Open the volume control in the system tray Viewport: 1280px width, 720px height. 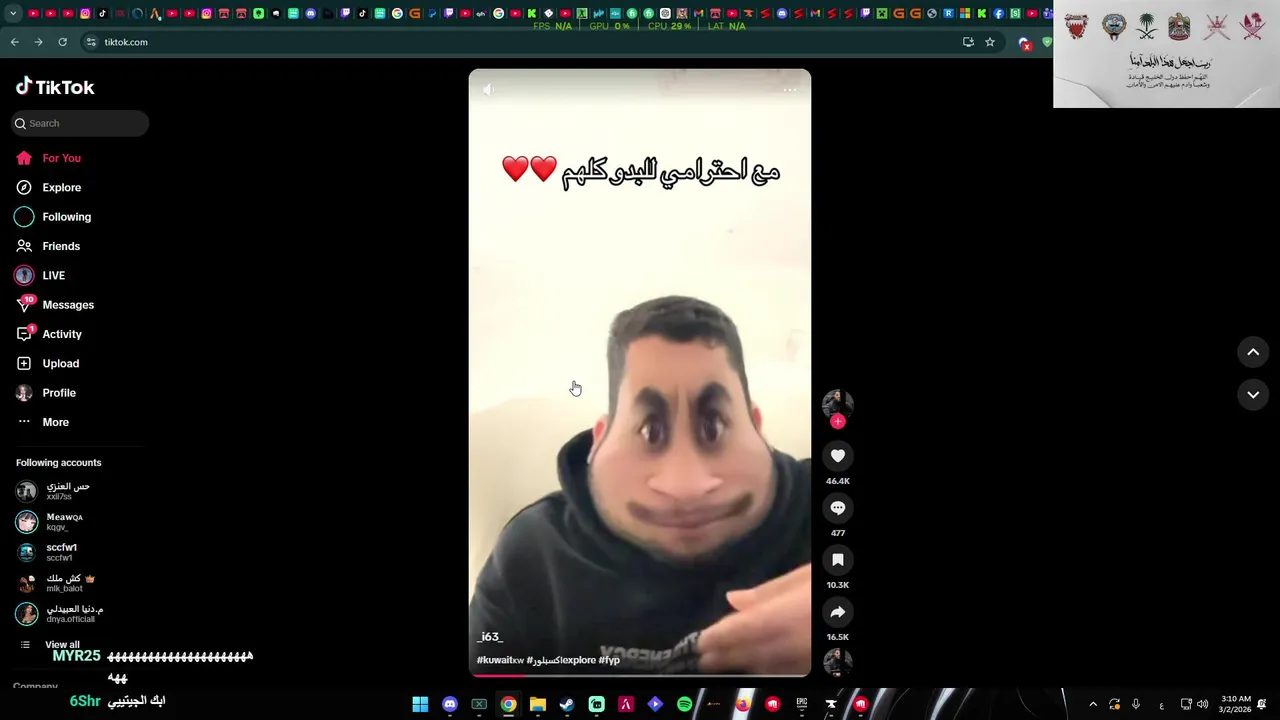coord(1202,704)
